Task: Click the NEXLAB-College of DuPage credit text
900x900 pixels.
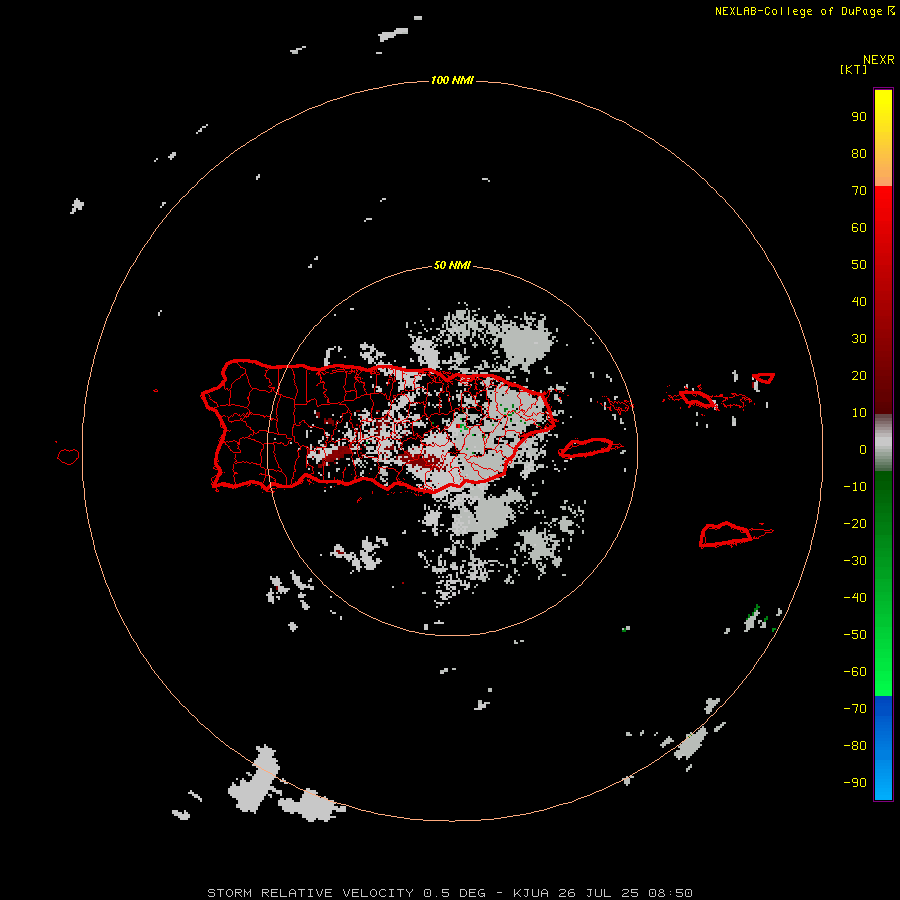Action: pos(798,11)
